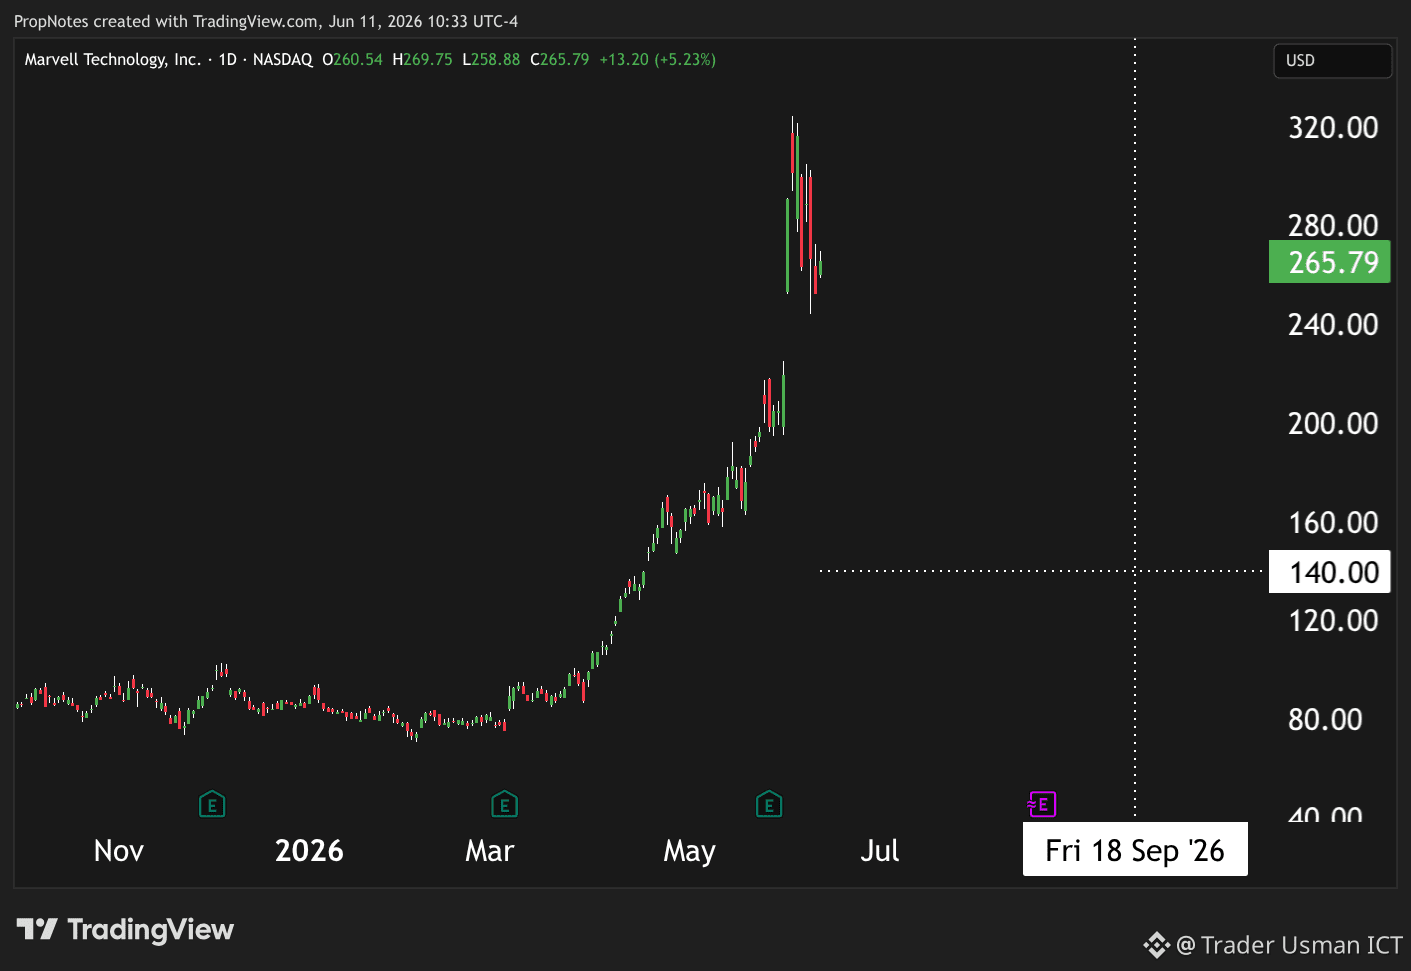Click the green earnings marker right of May
Image resolution: width=1411 pixels, height=971 pixels.
pos(769,804)
